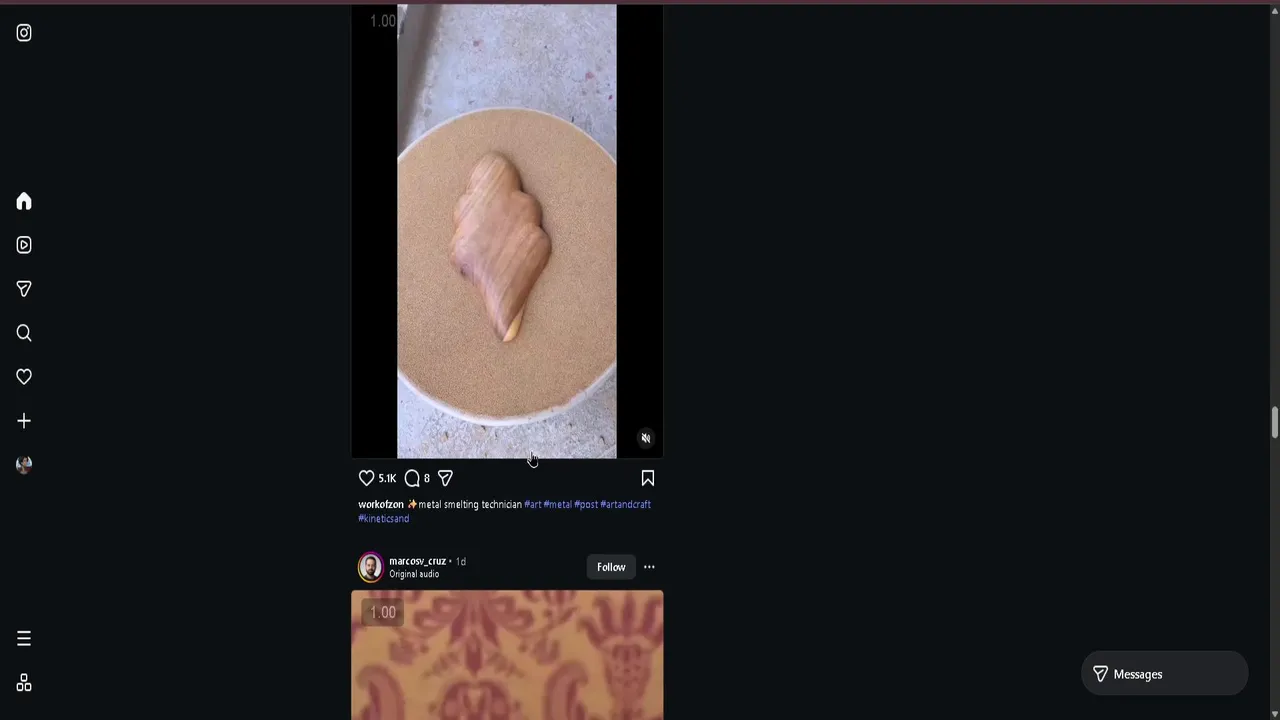The height and width of the screenshot is (720, 1280).
Task: Open the #kineticsand hashtag link
Action: click(x=384, y=519)
